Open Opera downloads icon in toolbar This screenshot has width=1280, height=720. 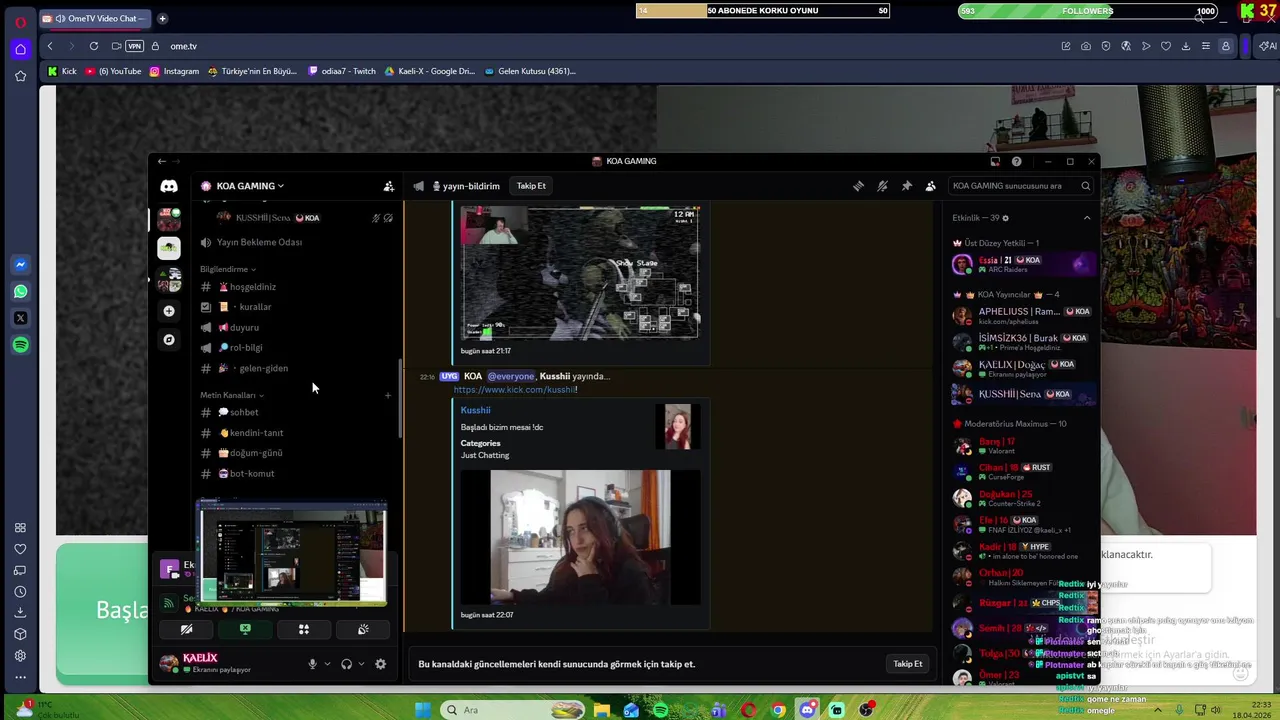(x=1186, y=46)
